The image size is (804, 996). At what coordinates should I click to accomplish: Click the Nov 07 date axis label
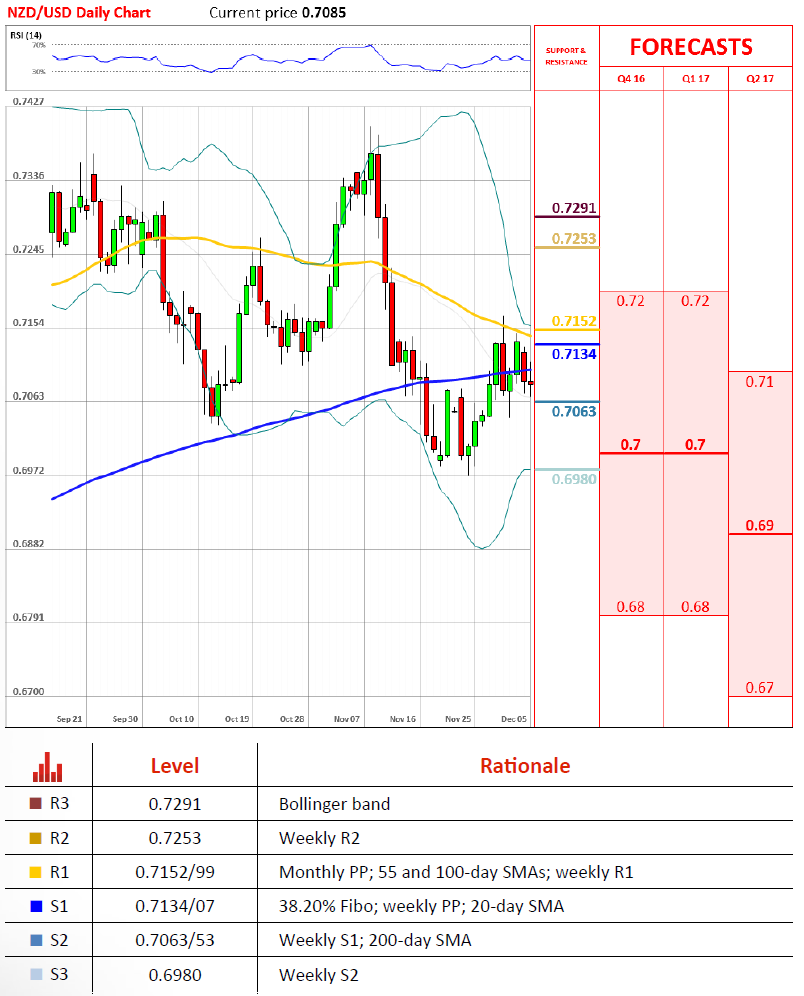pos(347,719)
